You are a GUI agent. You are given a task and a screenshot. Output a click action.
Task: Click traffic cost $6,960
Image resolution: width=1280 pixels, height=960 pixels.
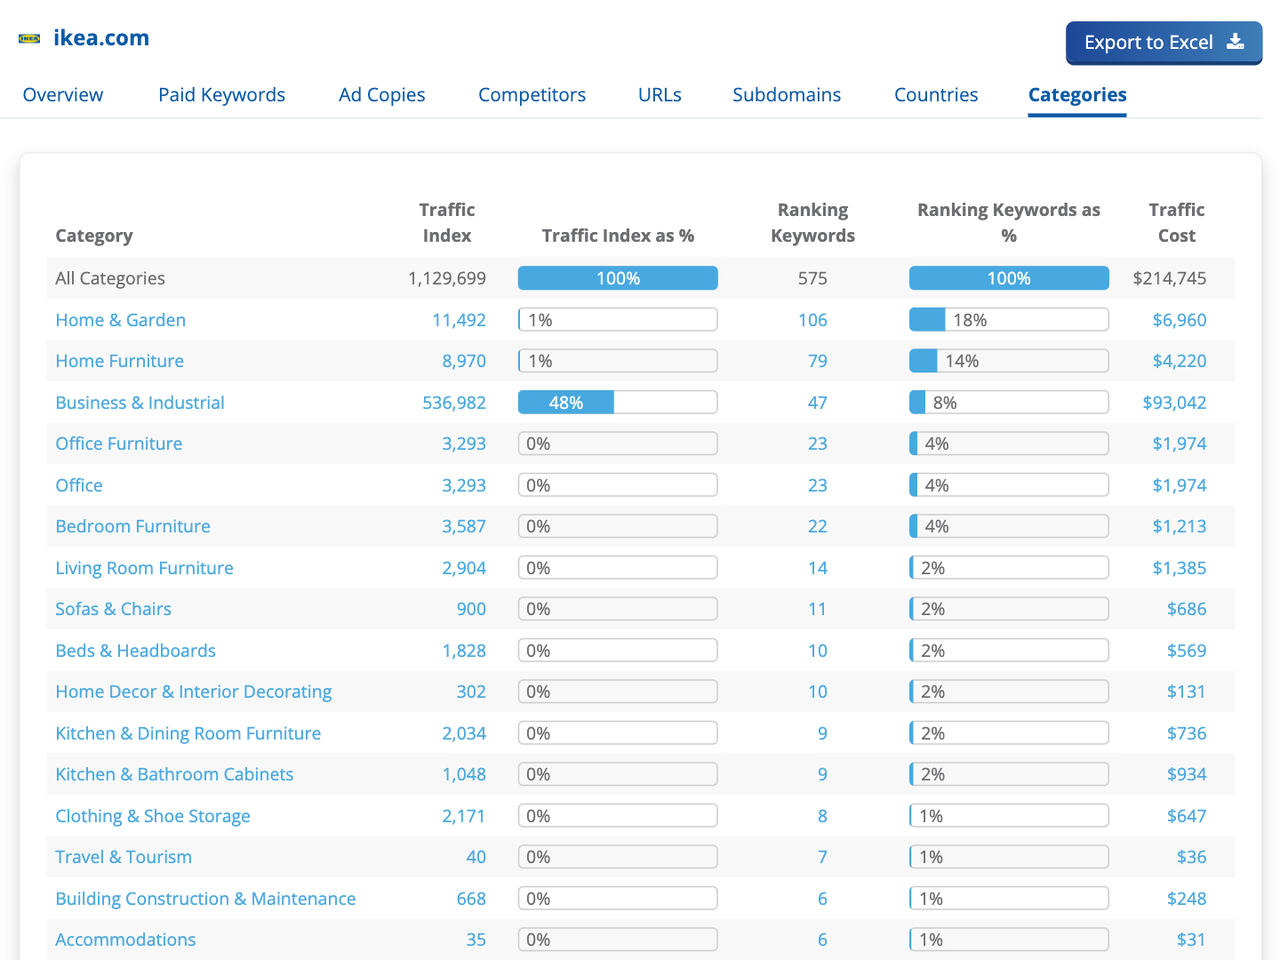click(1179, 320)
